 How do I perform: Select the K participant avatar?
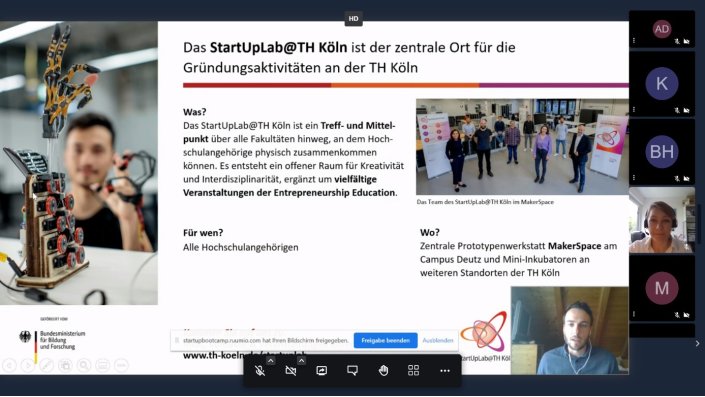[x=662, y=84]
